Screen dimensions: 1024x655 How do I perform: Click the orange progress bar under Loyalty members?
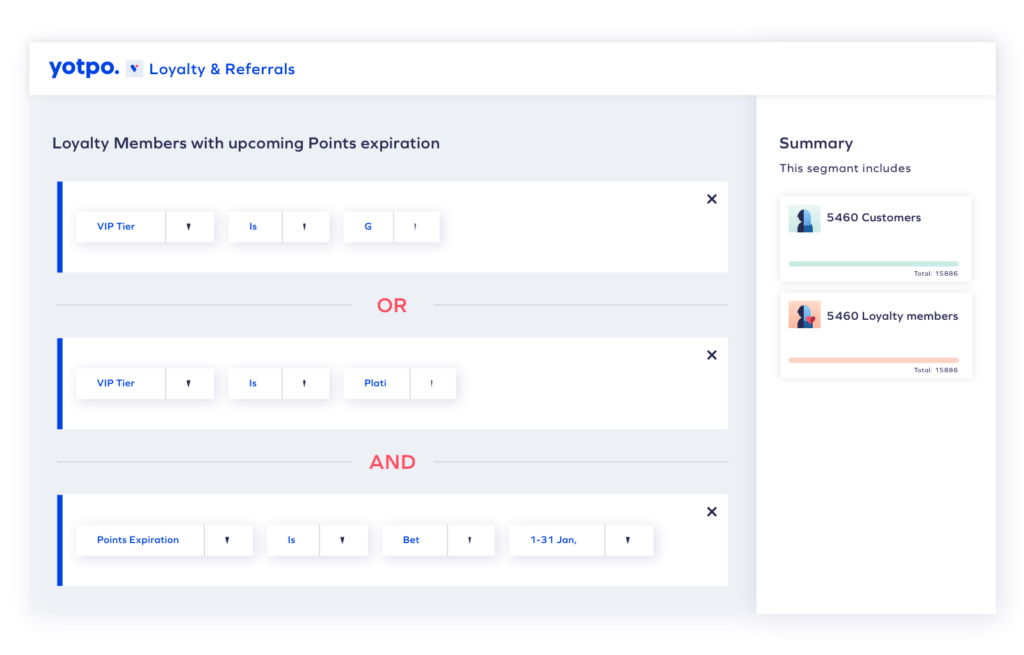(x=875, y=358)
